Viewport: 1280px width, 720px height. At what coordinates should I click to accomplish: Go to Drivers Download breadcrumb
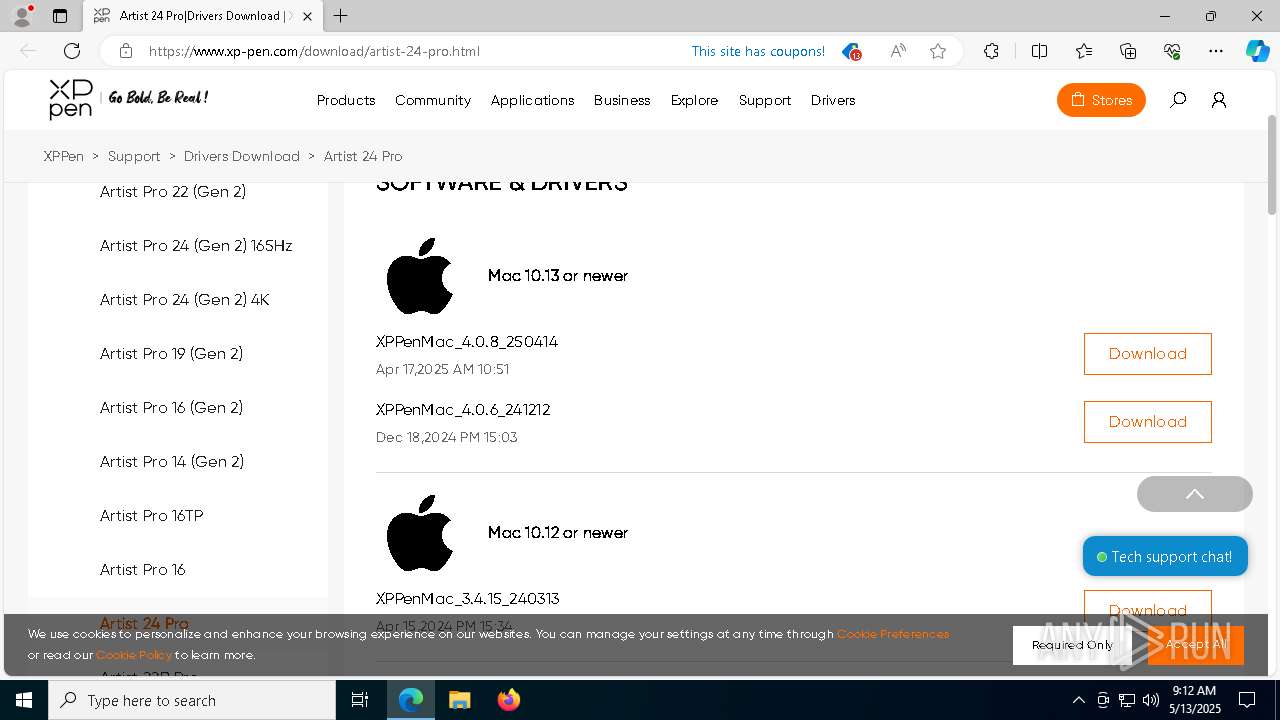coord(242,156)
